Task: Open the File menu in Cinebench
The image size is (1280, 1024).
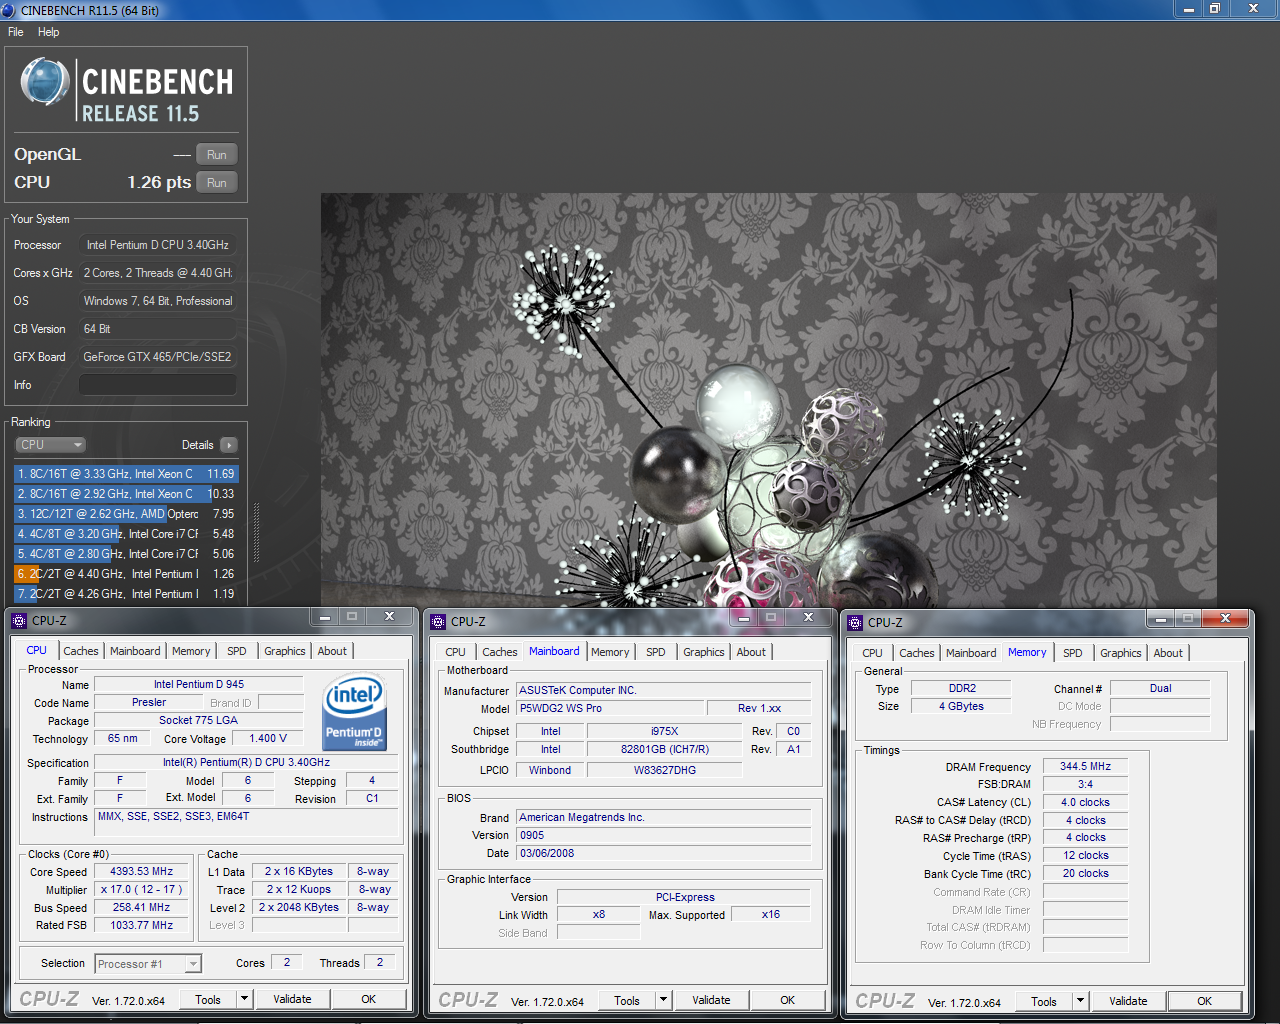Action: pyautogui.click(x=16, y=32)
